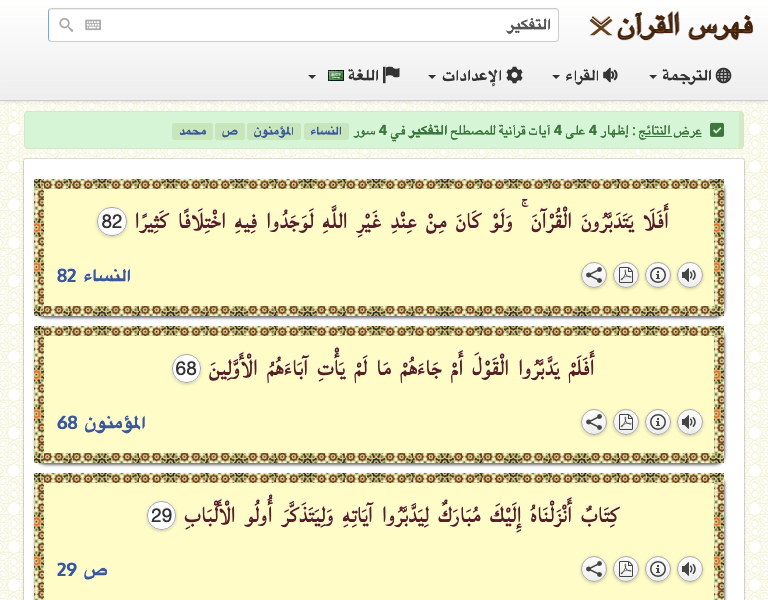The height and width of the screenshot is (600, 768).
Task: Click the search magnifier icon
Action: coord(66,26)
